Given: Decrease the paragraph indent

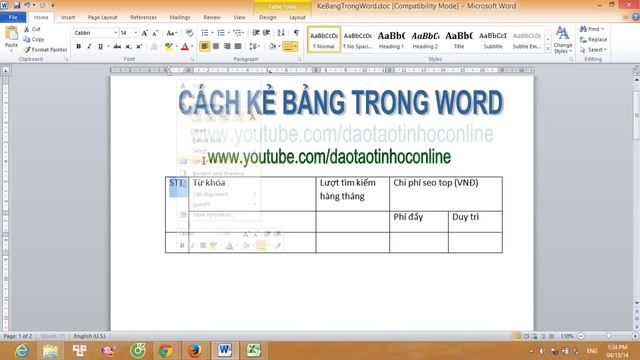Looking at the screenshot, I should point(256,33).
